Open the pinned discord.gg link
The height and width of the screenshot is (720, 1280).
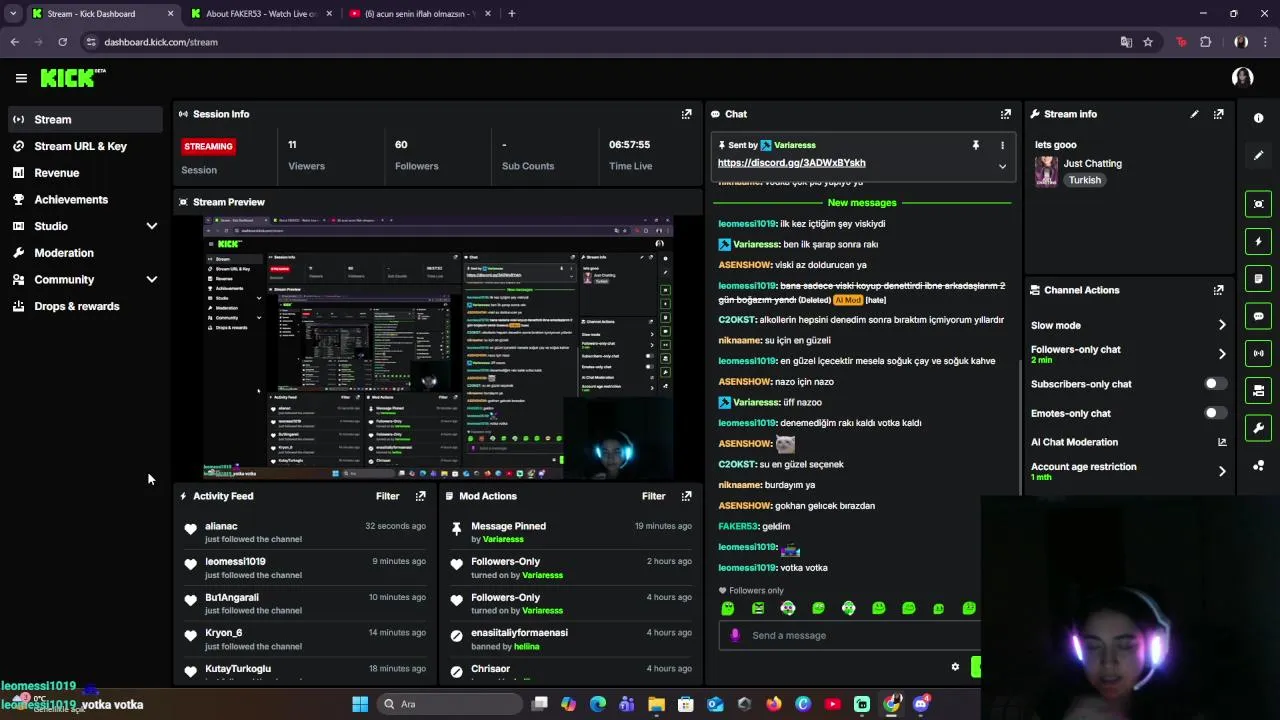tap(791, 163)
